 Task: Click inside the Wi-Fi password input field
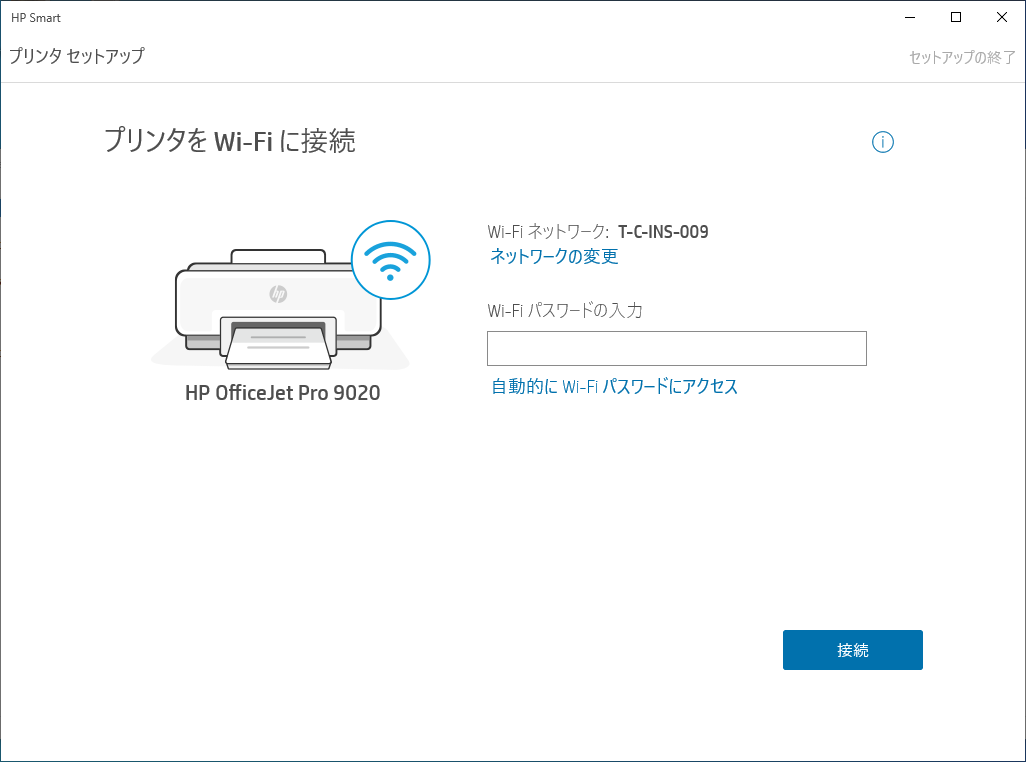tap(676, 348)
